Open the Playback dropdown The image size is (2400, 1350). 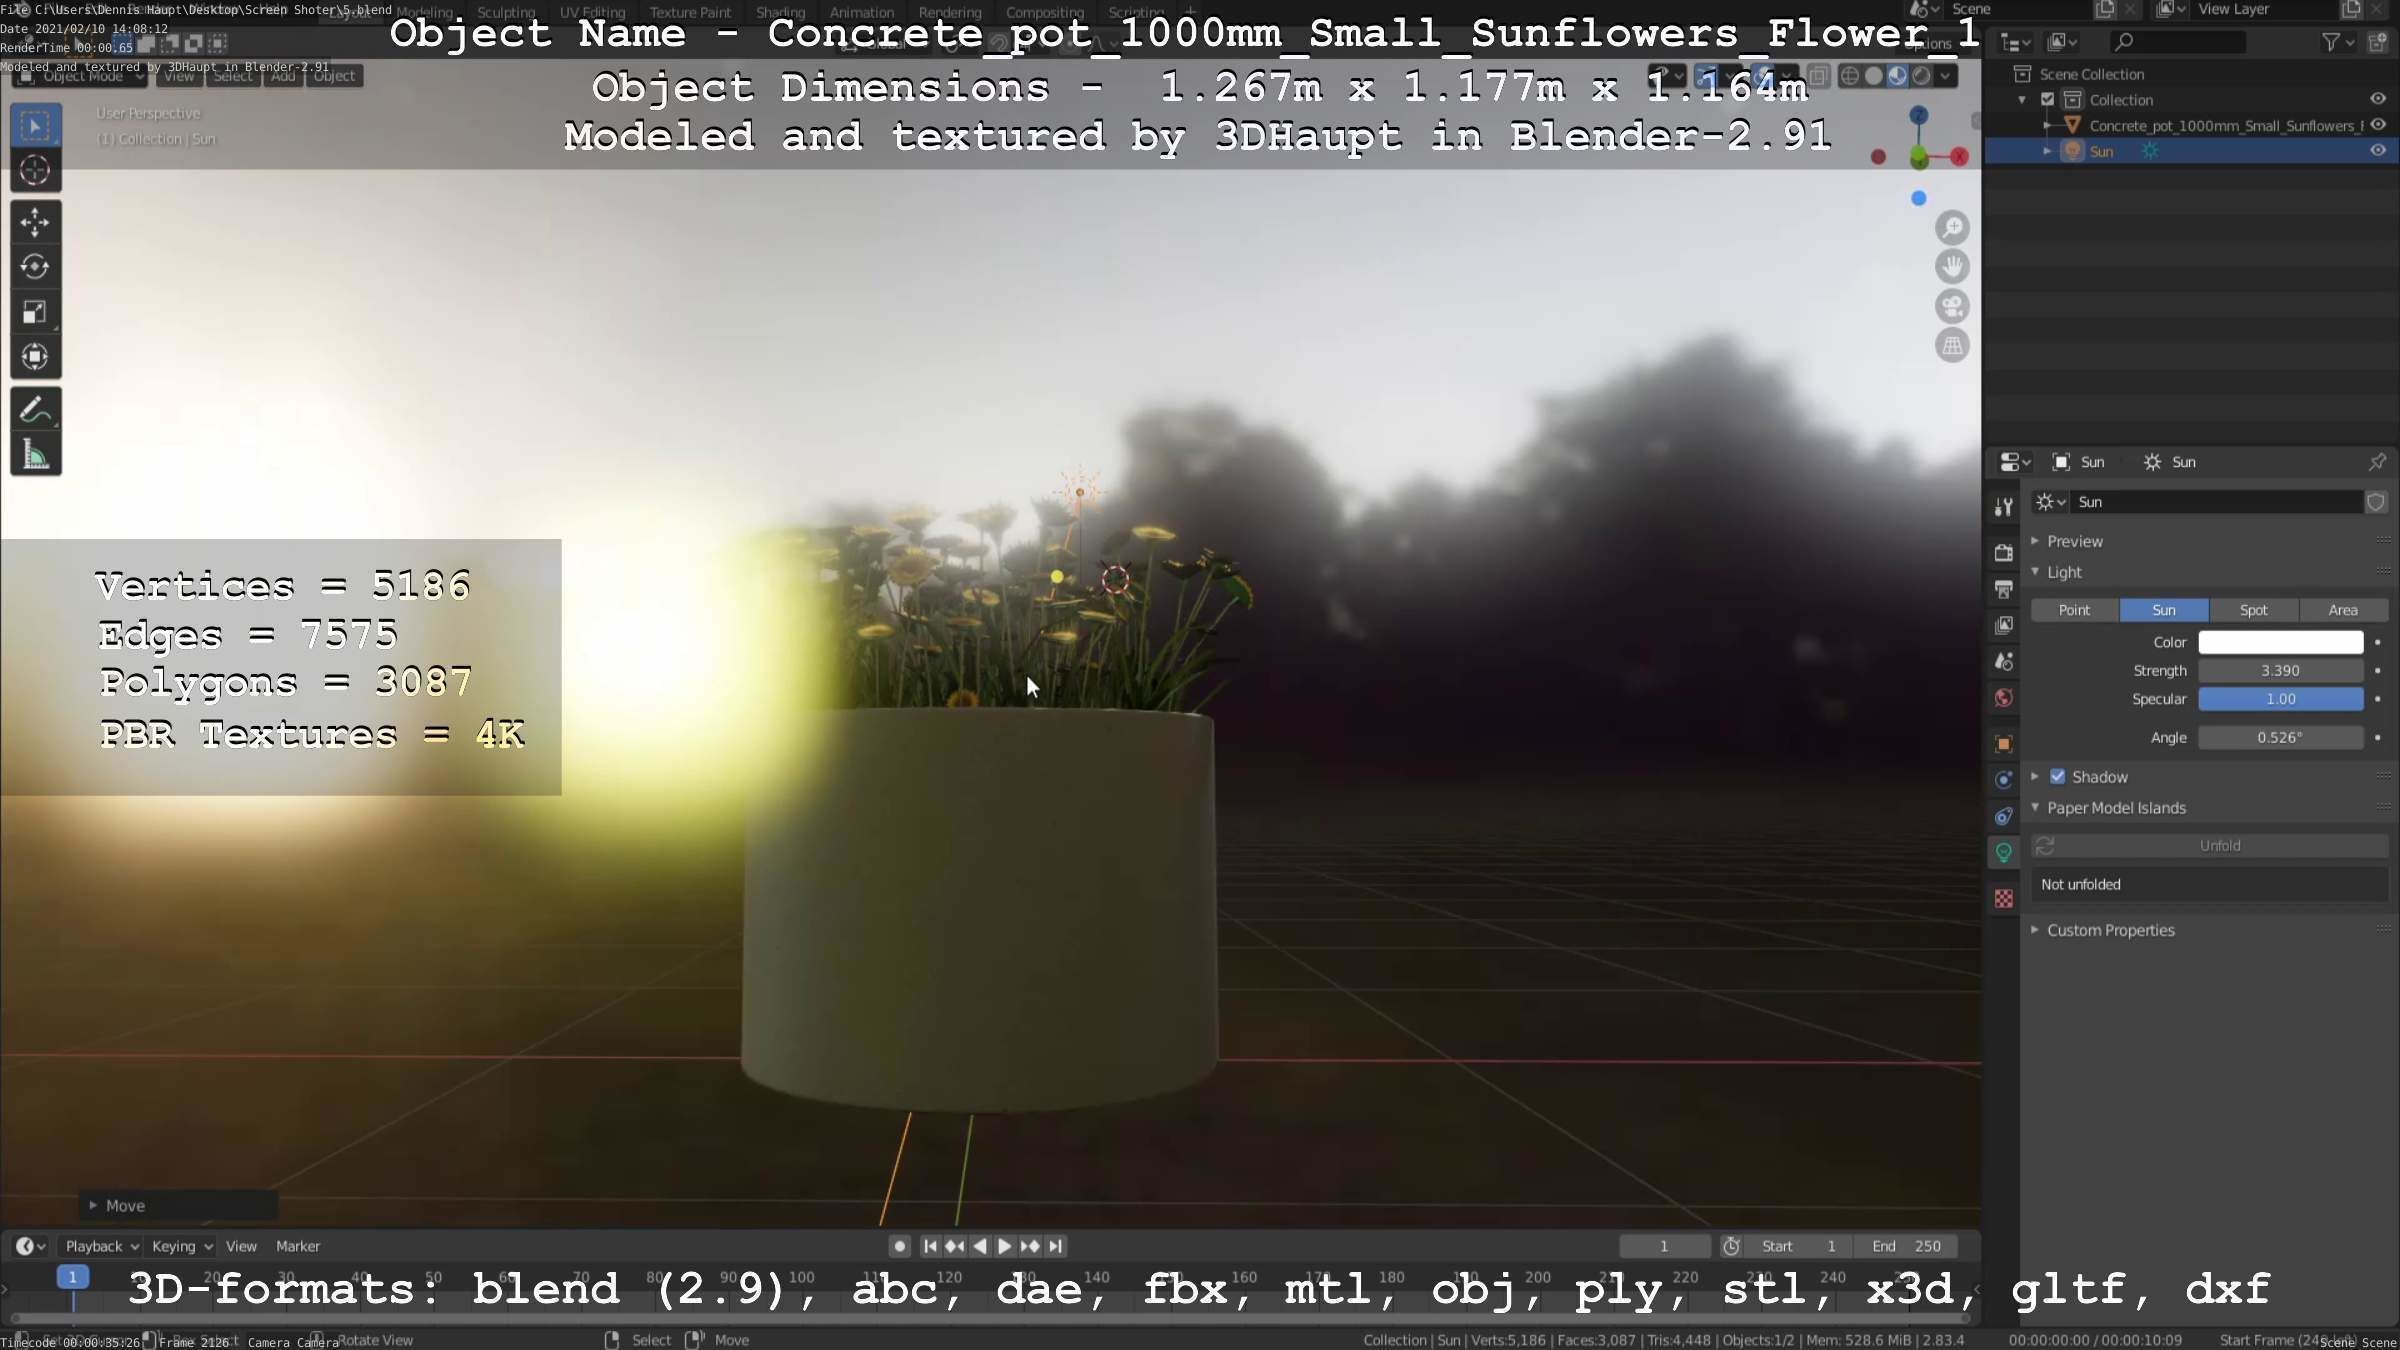pos(101,1246)
